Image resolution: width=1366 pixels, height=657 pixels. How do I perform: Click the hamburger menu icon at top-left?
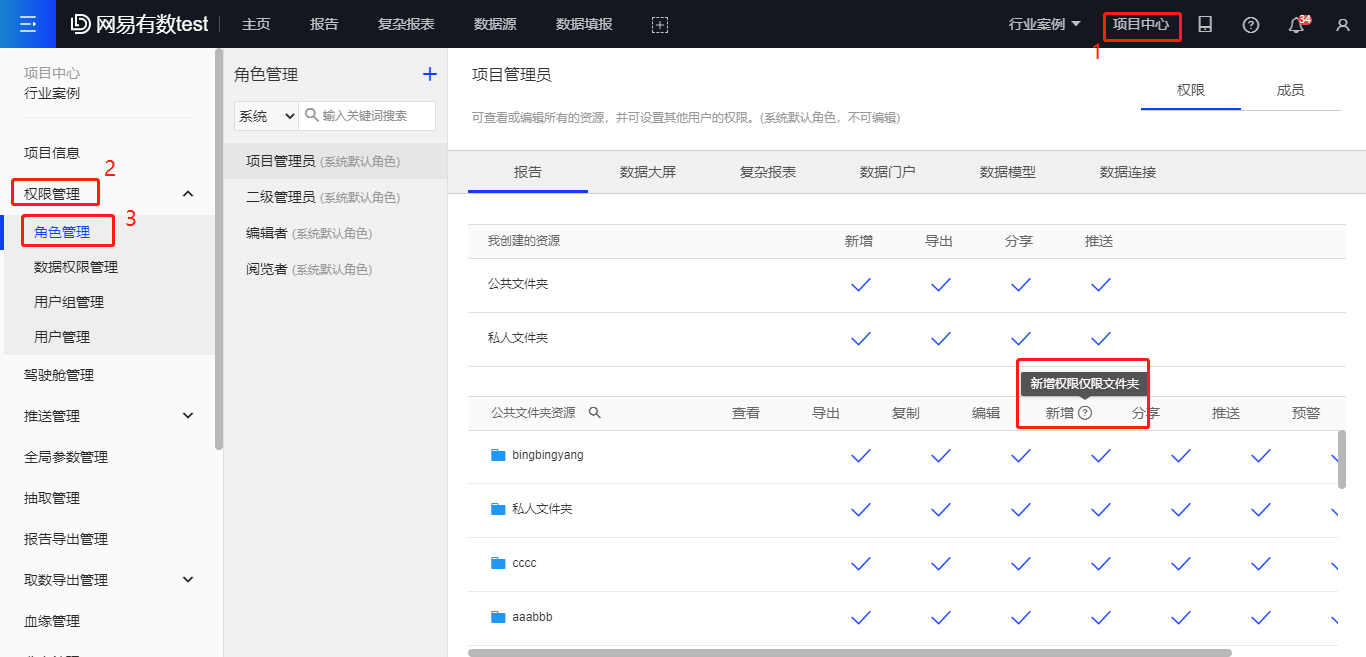pos(28,24)
